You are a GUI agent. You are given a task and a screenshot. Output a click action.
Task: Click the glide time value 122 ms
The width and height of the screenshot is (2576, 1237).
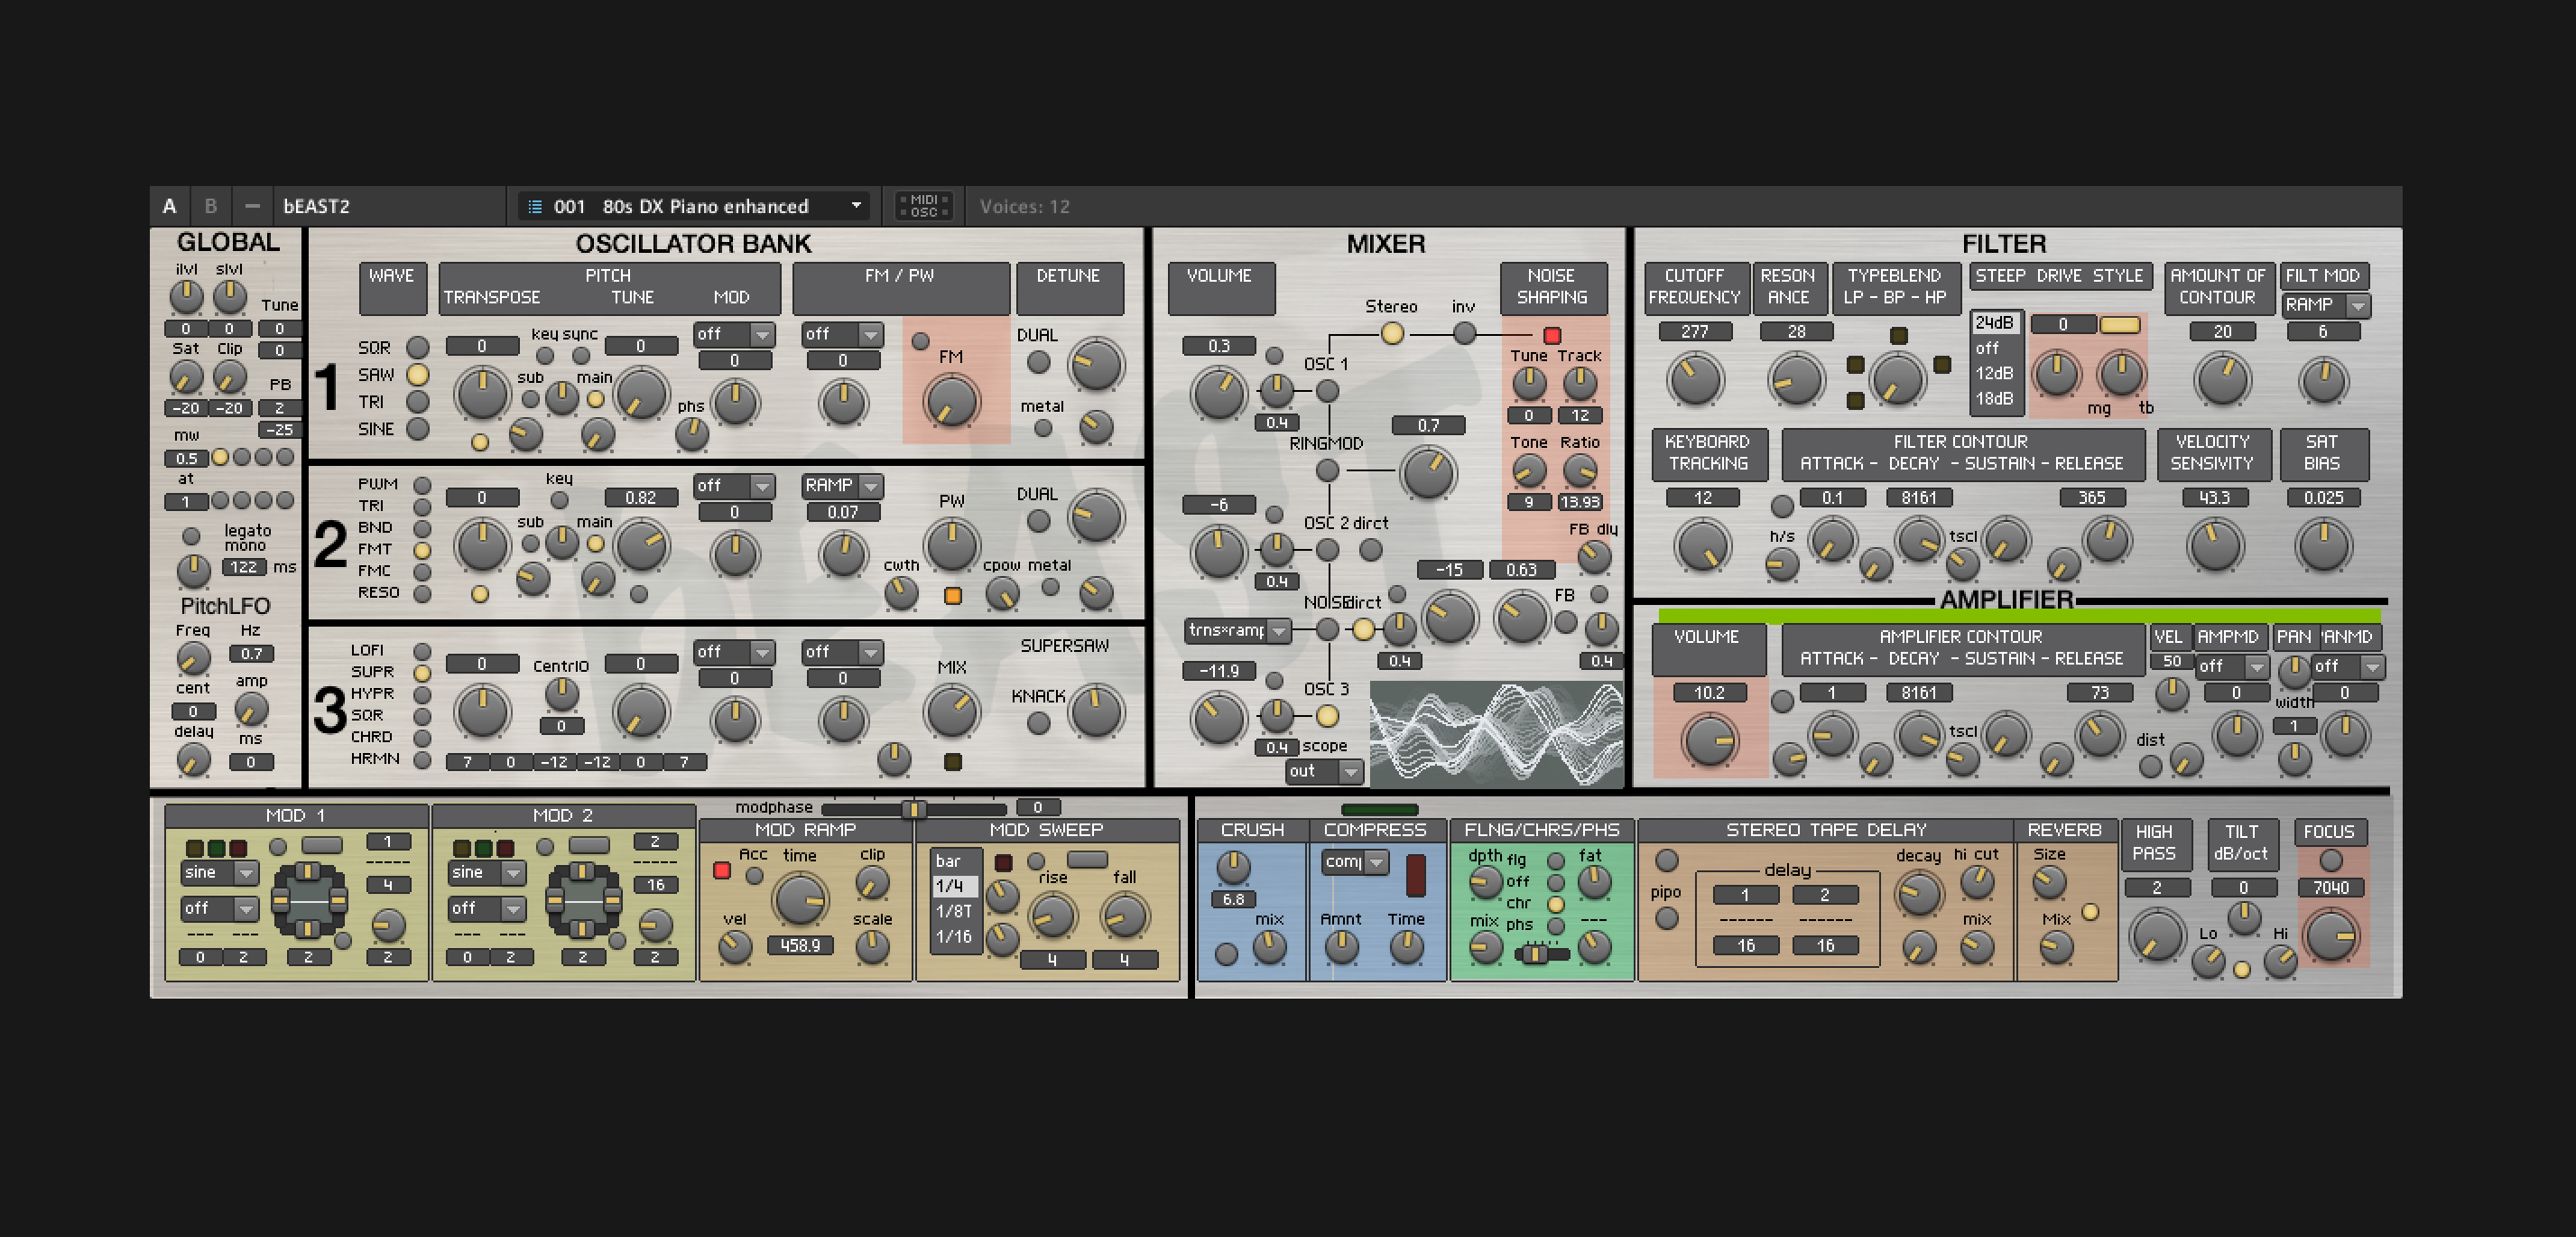click(244, 567)
